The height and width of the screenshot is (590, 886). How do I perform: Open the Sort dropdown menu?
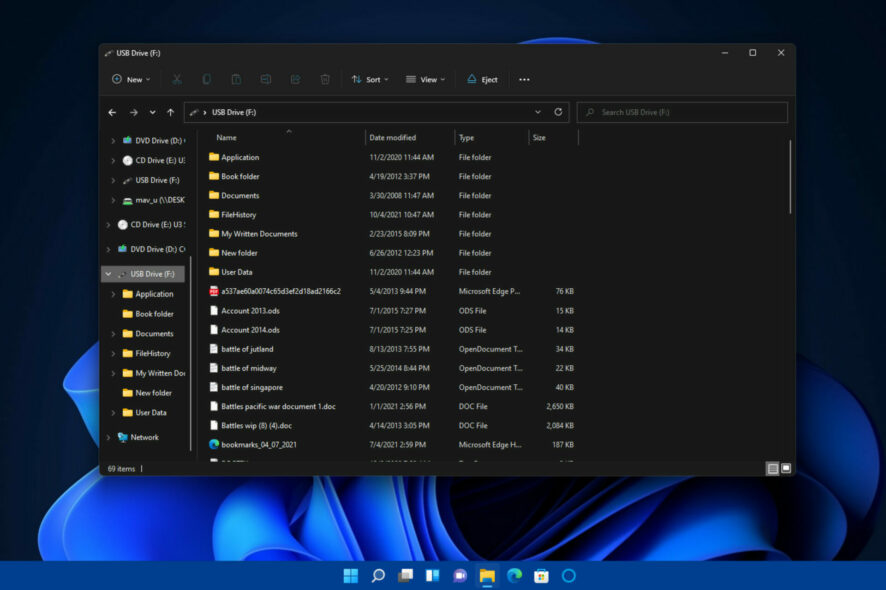(370, 80)
